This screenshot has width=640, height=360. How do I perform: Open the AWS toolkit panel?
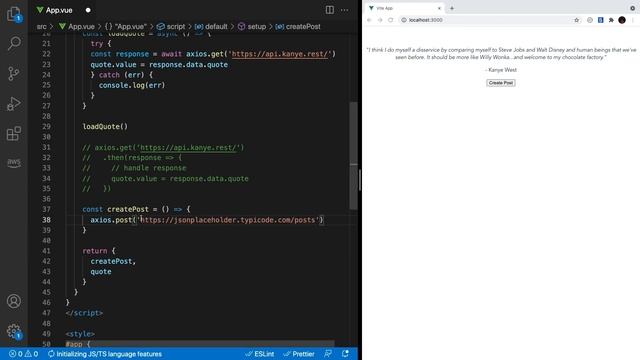[x=14, y=162]
